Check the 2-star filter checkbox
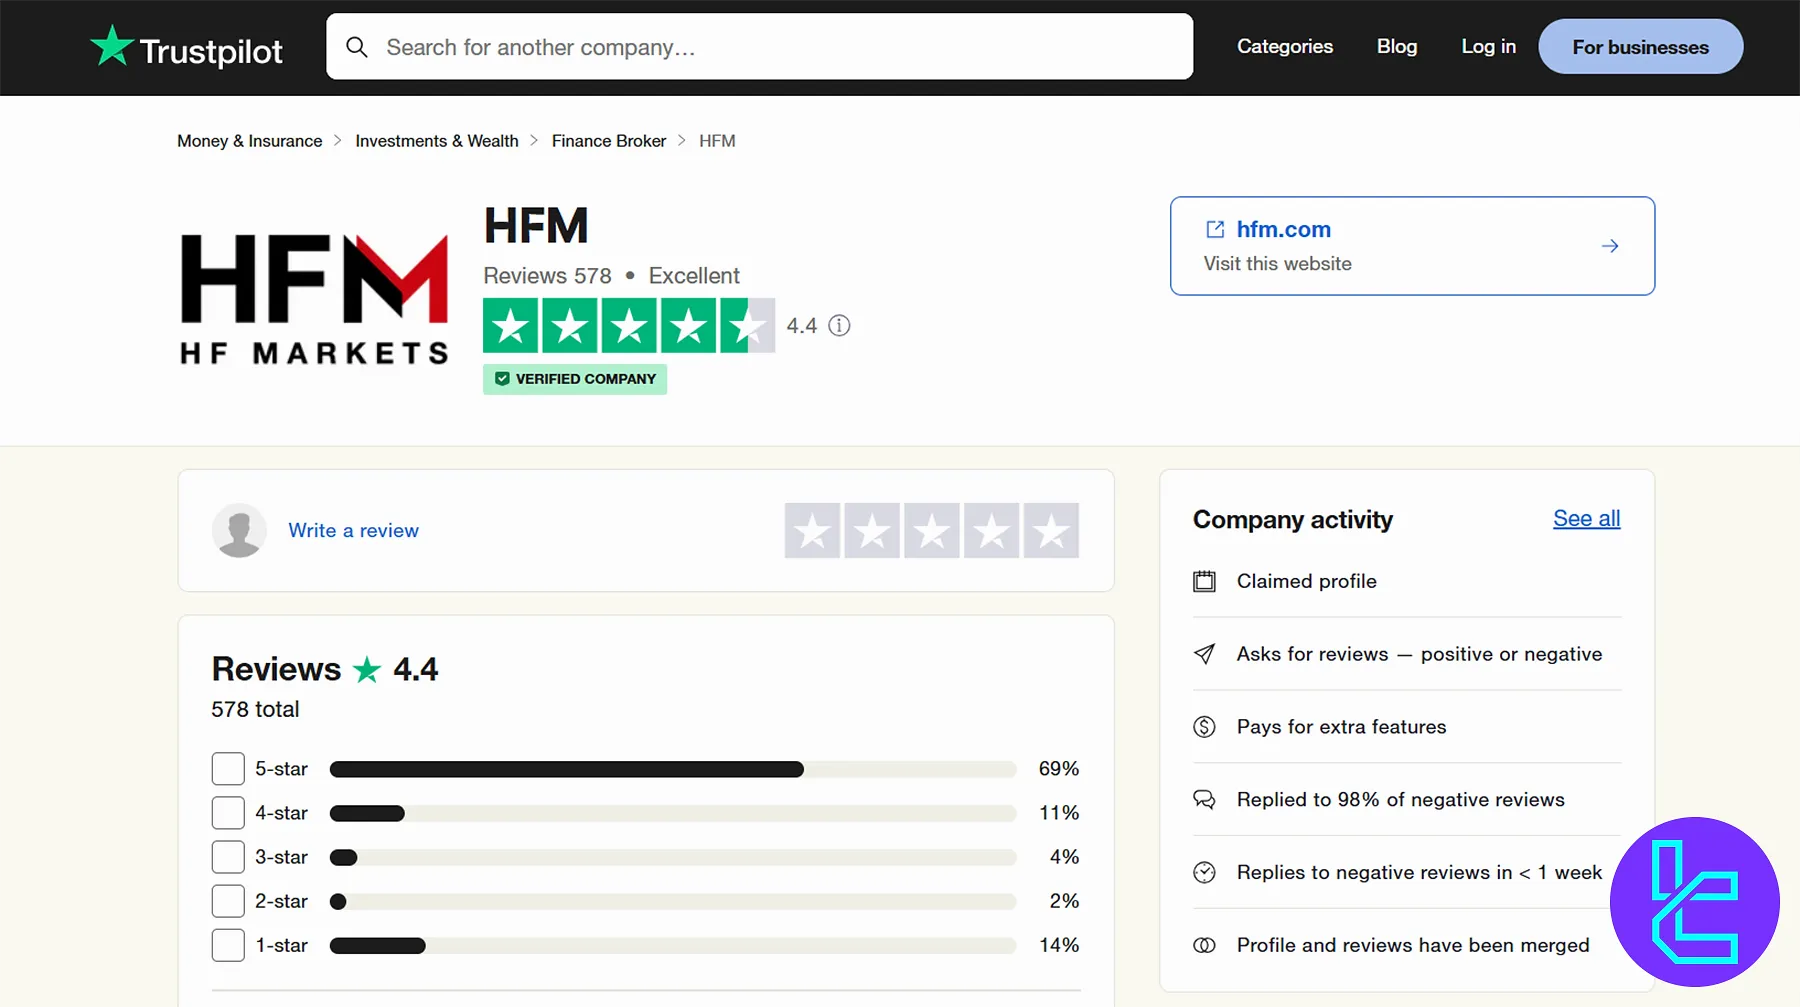The width and height of the screenshot is (1800, 1007). pyautogui.click(x=228, y=901)
